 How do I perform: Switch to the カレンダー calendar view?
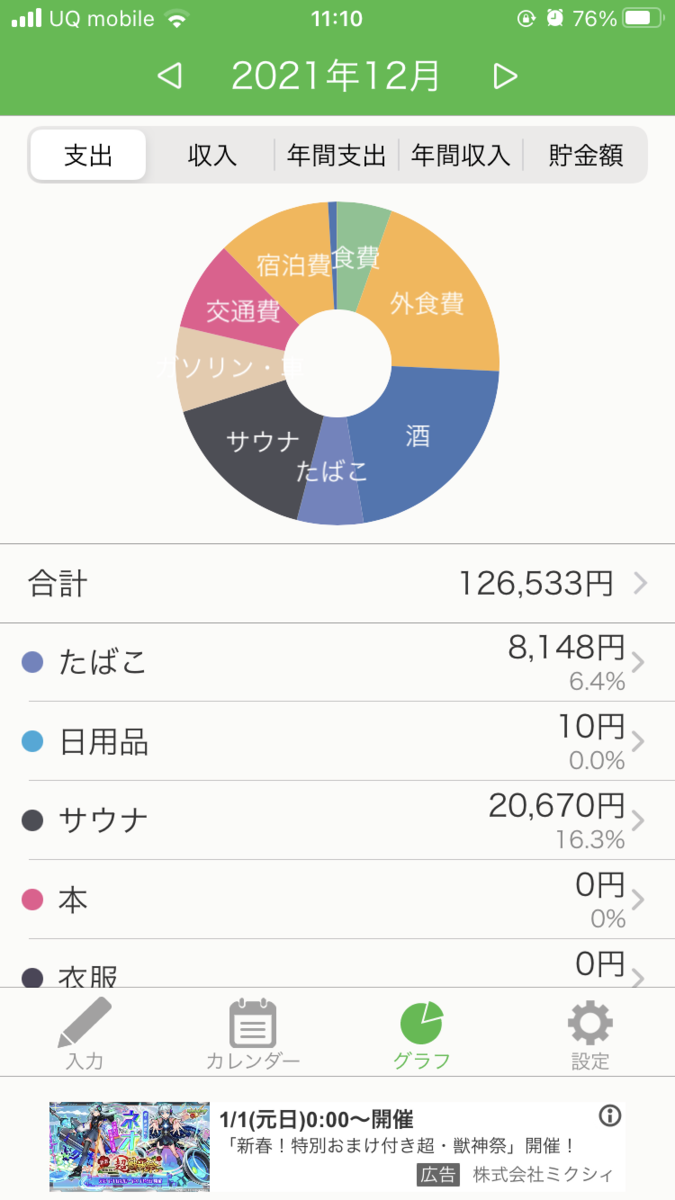click(253, 1032)
